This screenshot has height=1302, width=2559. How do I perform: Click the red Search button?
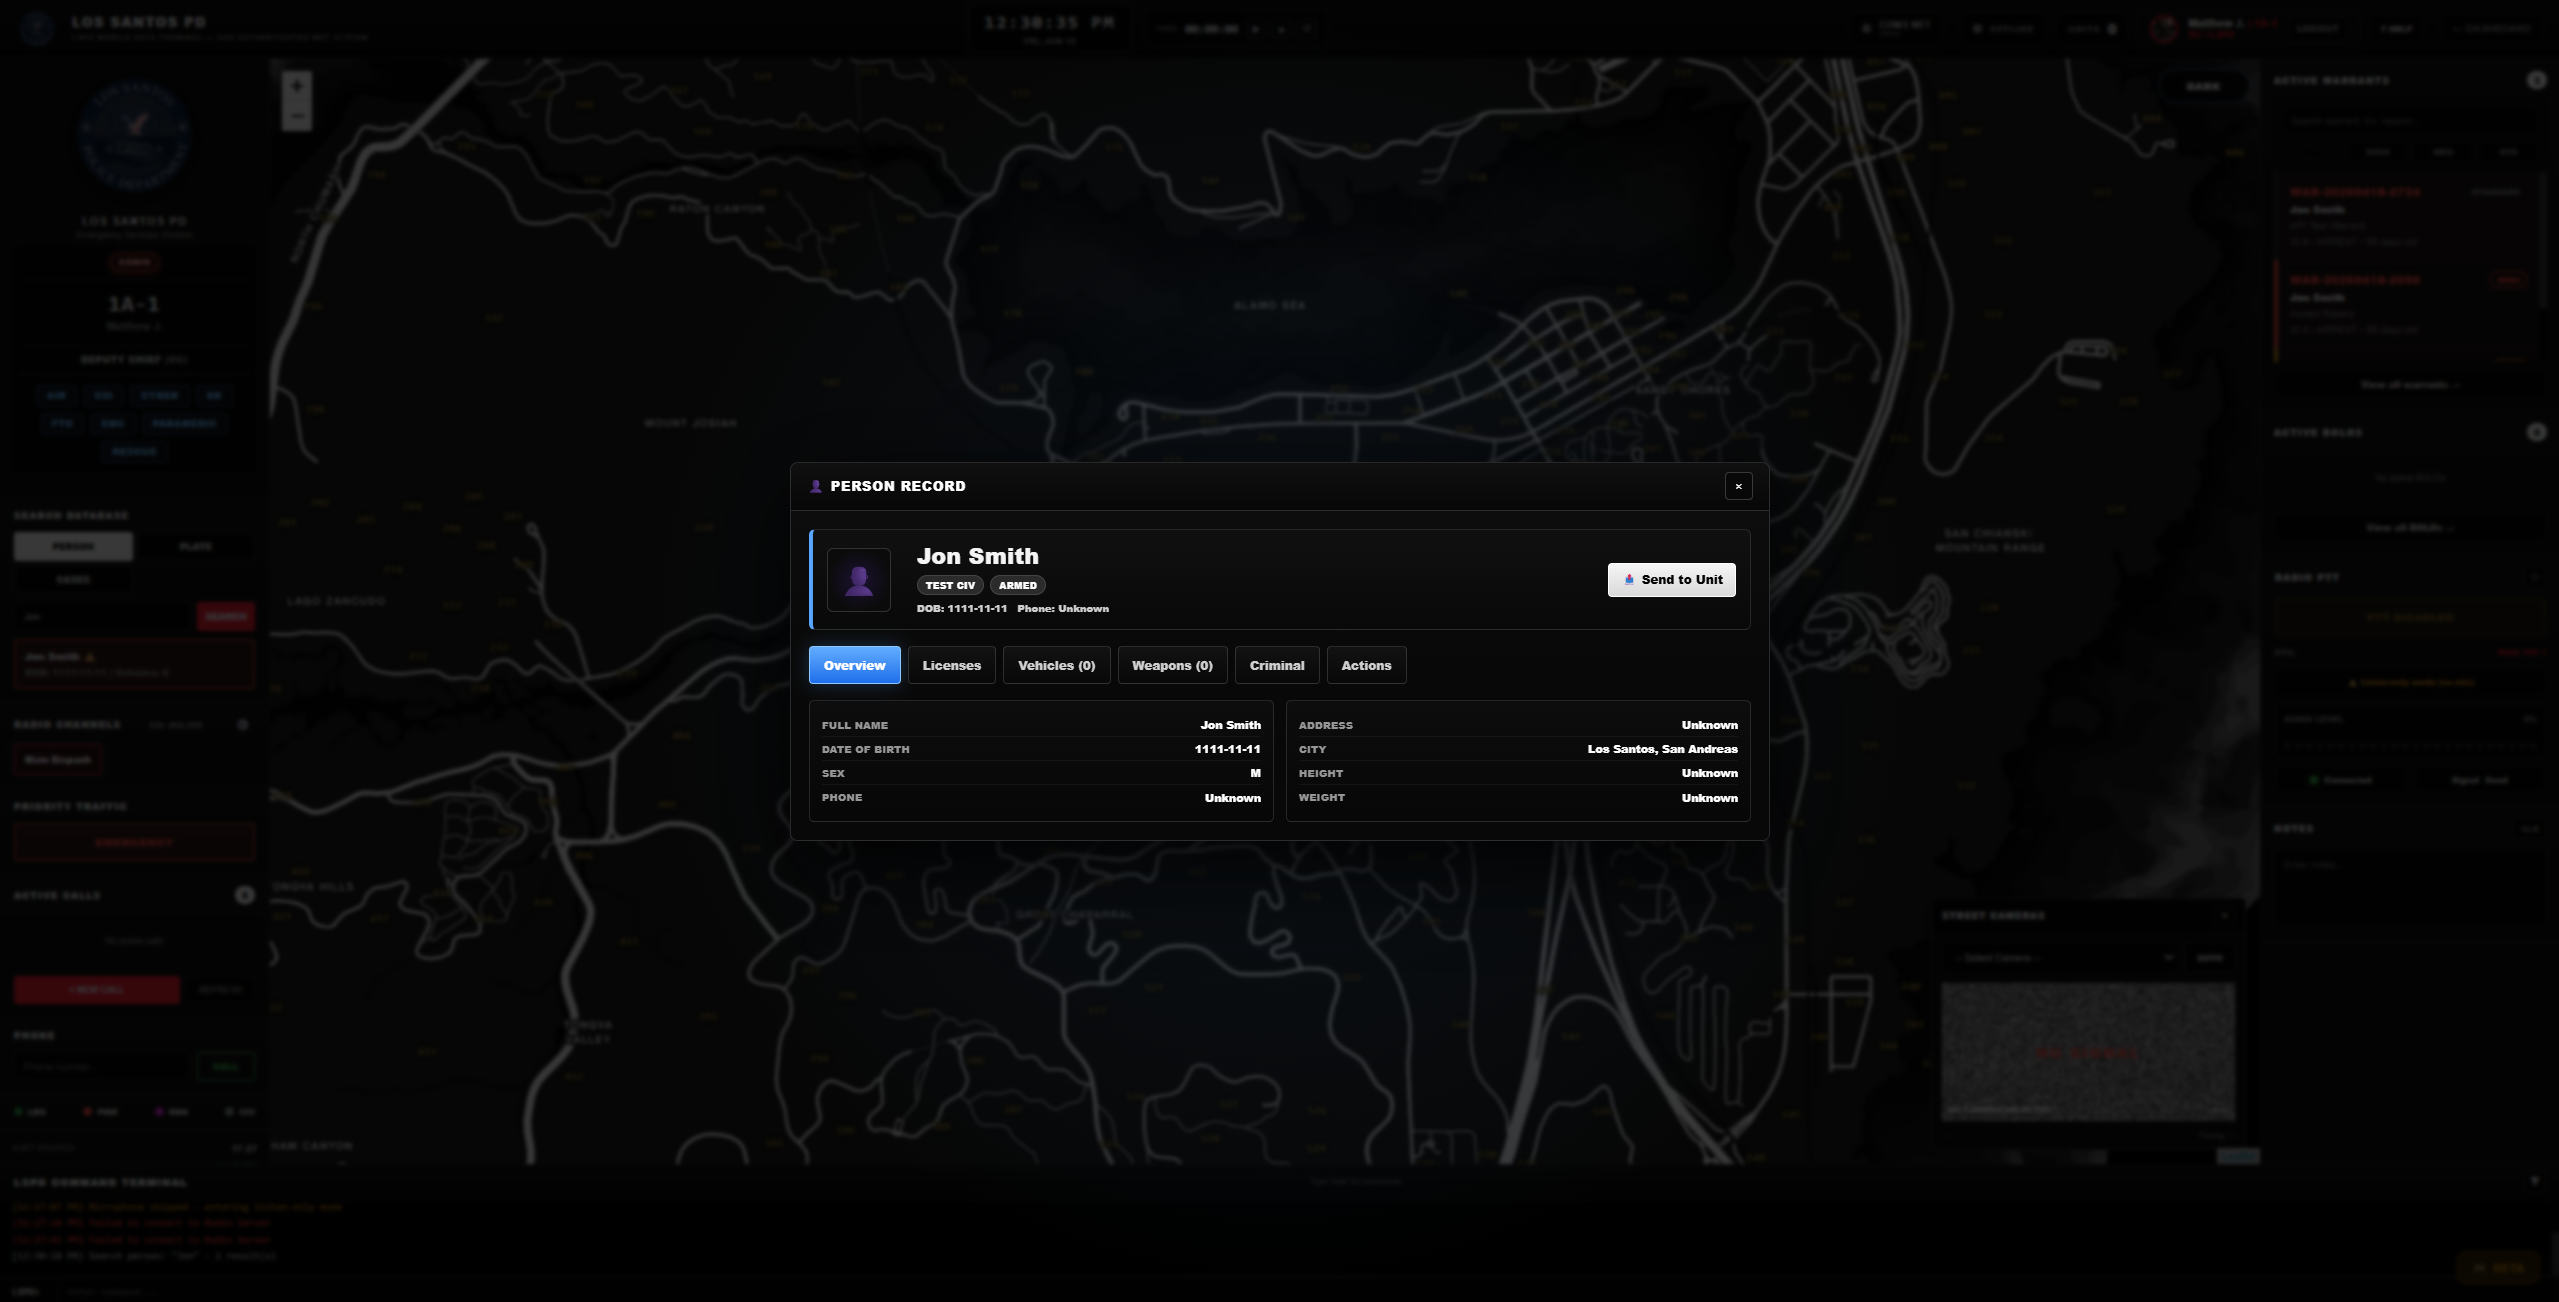pos(225,617)
